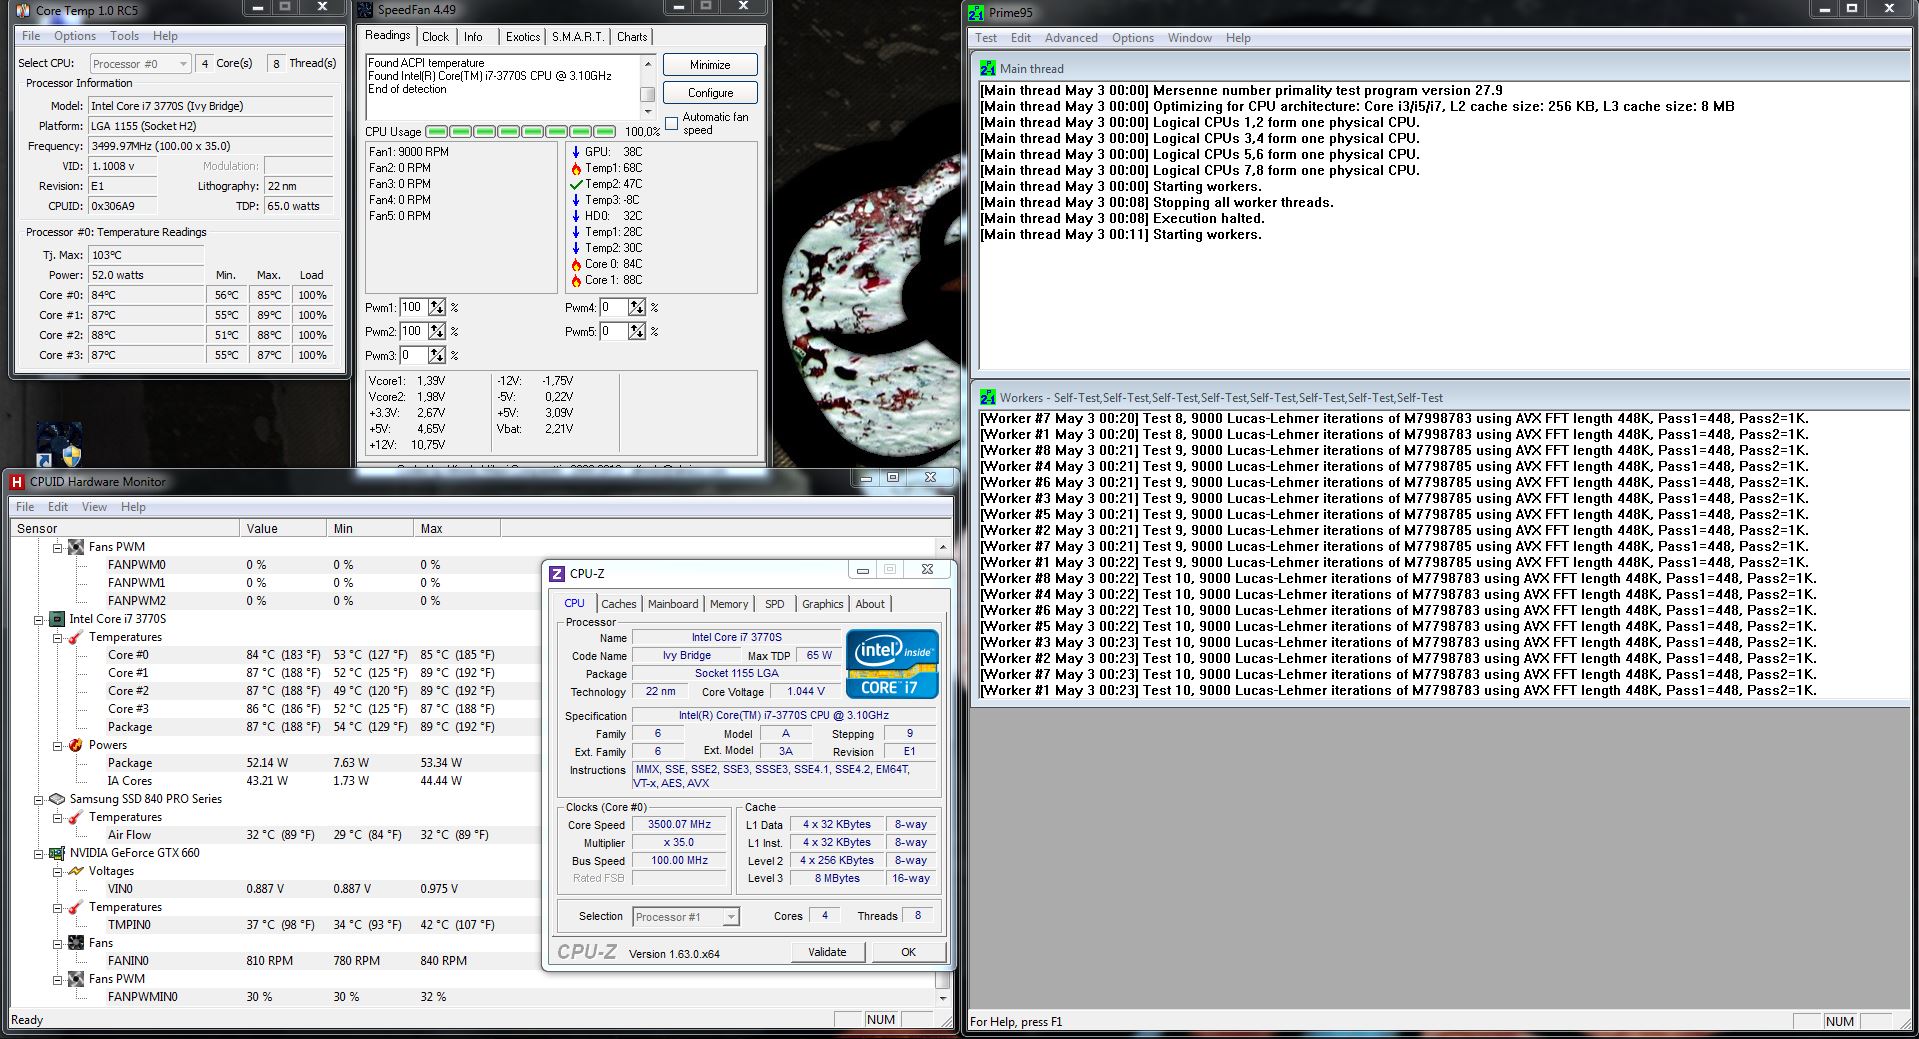Screen dimensions: 1919x1039
Task: Open the Test menu in Prime95
Action: tap(986, 38)
